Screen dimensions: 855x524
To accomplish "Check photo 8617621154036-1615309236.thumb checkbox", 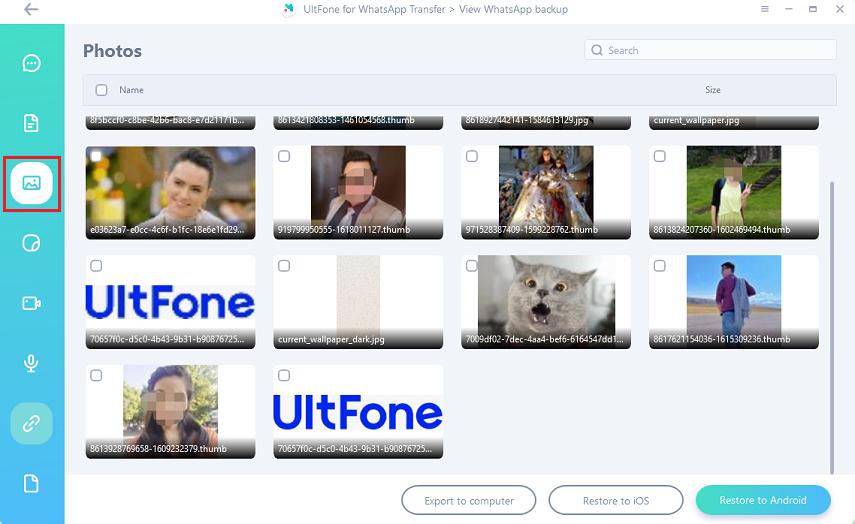I will [x=659, y=266].
